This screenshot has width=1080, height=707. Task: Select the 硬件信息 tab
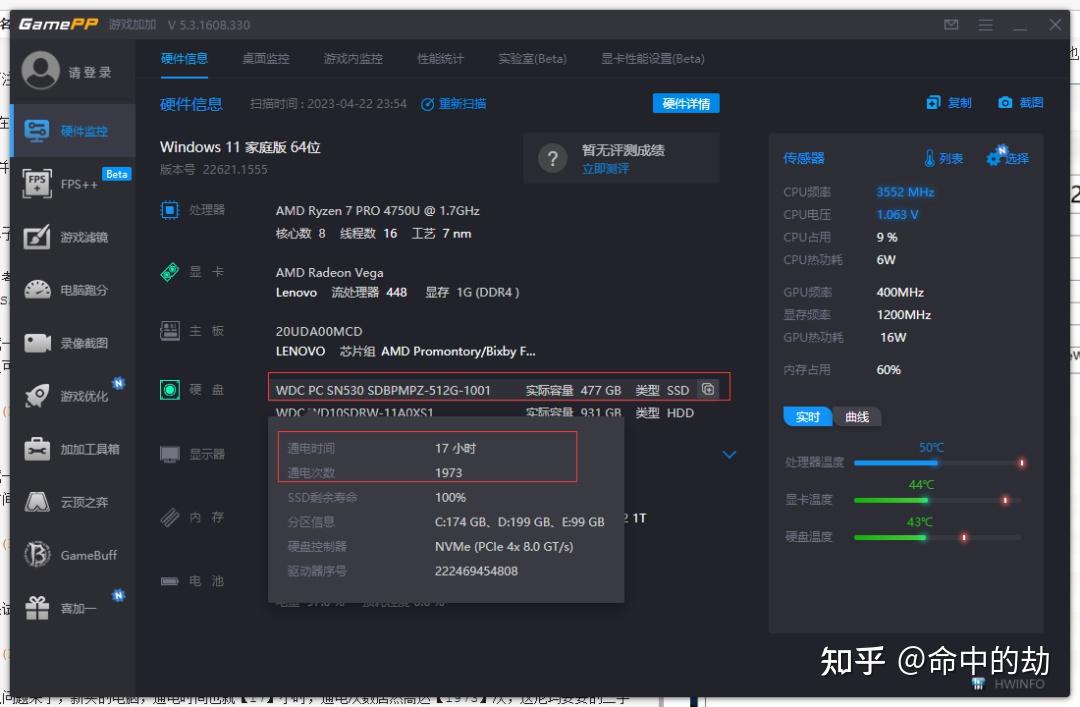point(184,59)
